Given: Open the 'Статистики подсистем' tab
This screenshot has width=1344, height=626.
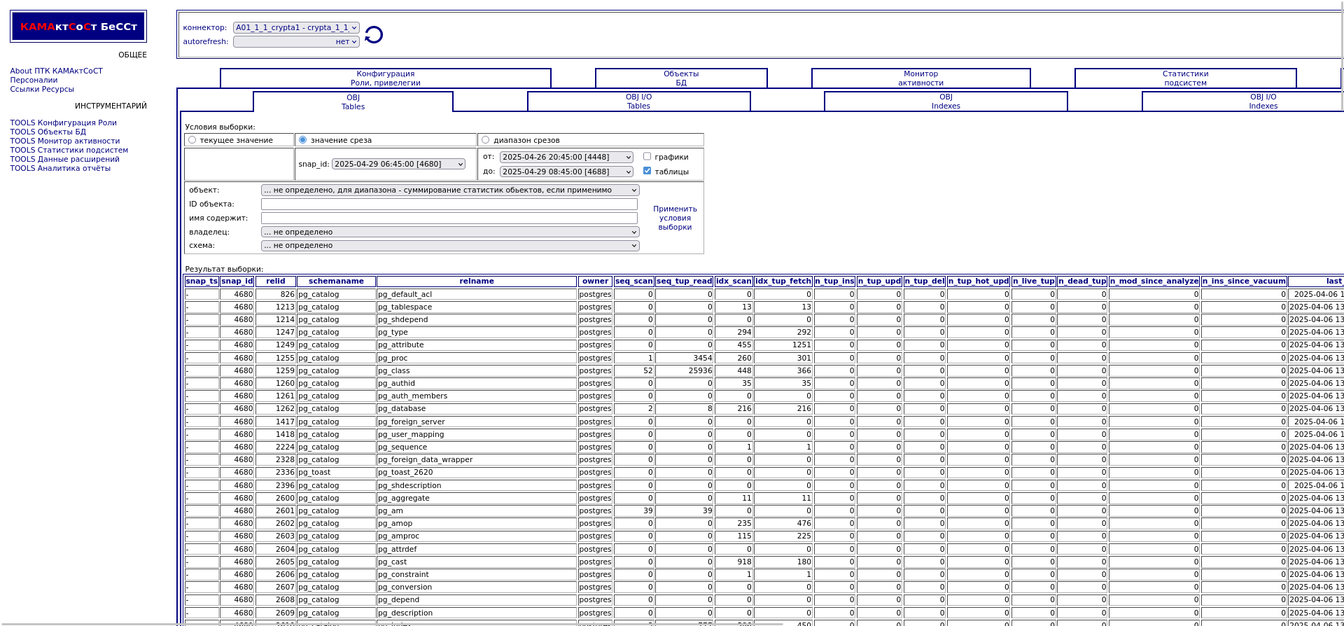Looking at the screenshot, I should click(x=1185, y=78).
